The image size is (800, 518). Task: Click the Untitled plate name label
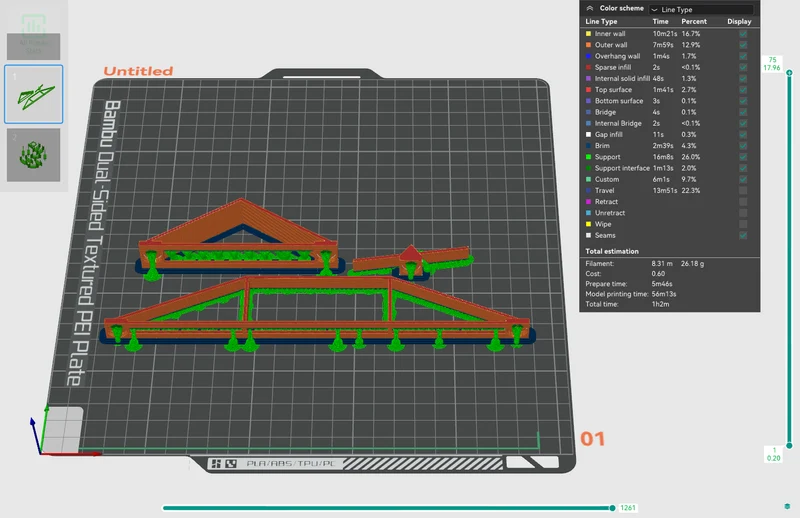(138, 71)
